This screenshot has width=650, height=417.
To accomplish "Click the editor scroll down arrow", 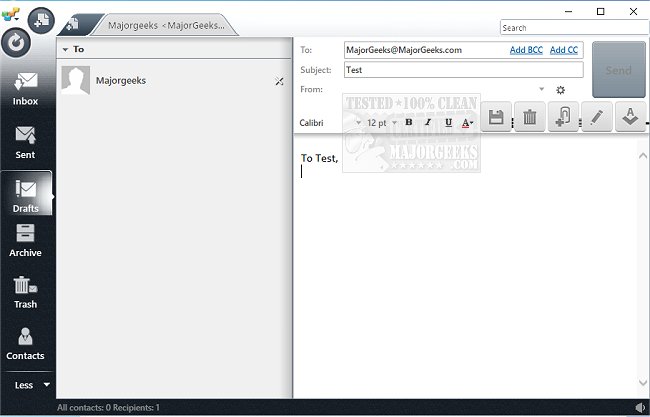I will click(643, 382).
